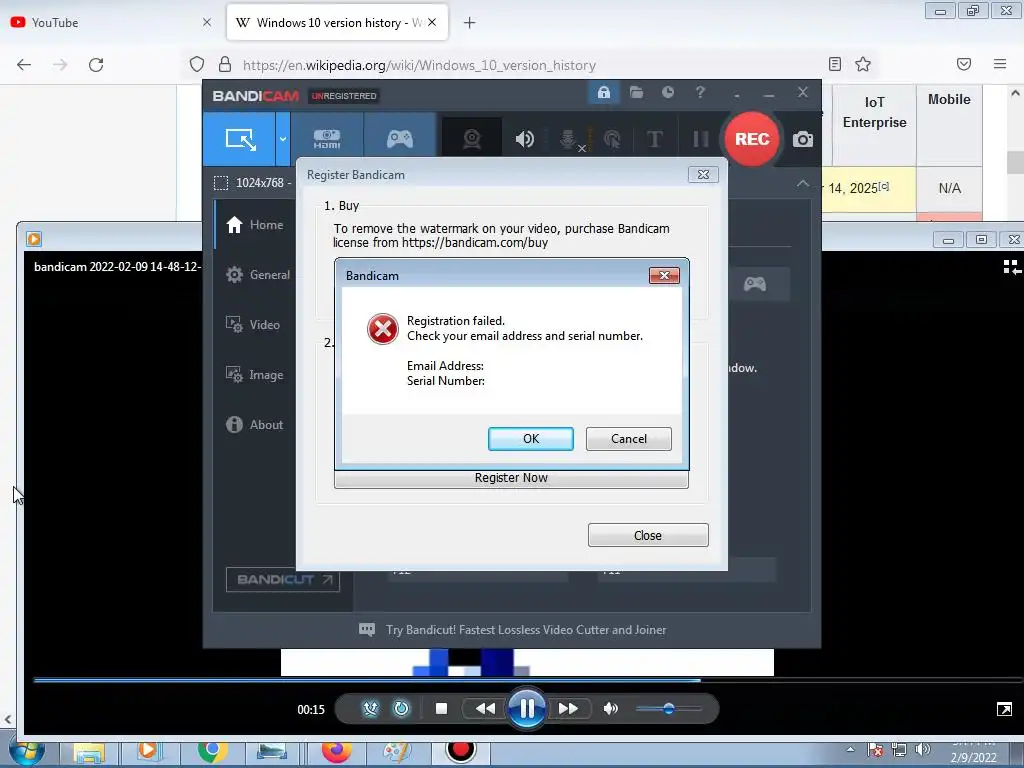
Task: Open Chrome from the taskbar
Action: 212,753
